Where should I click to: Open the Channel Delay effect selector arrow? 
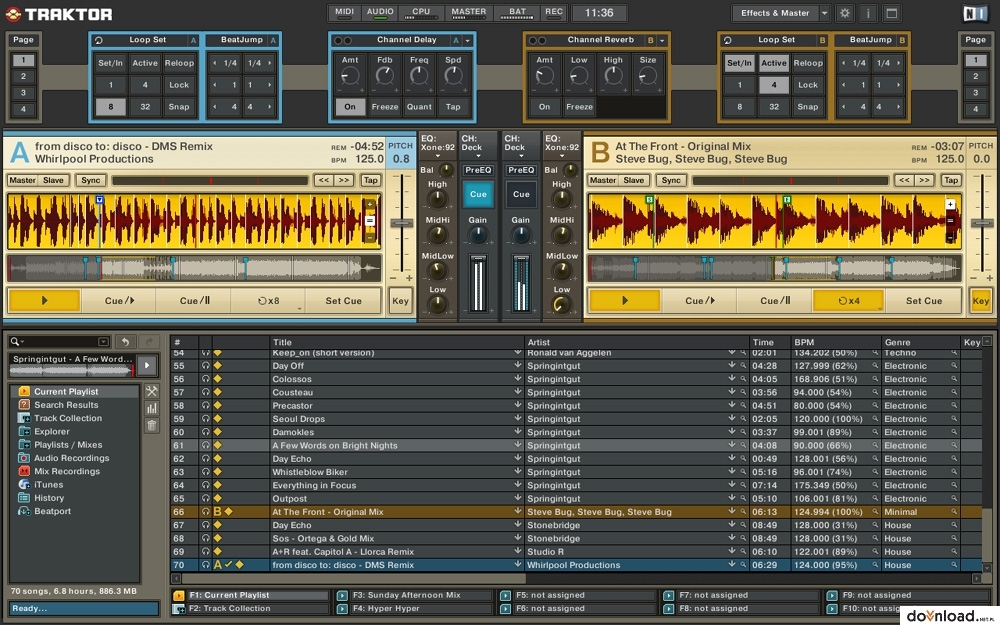[467, 41]
